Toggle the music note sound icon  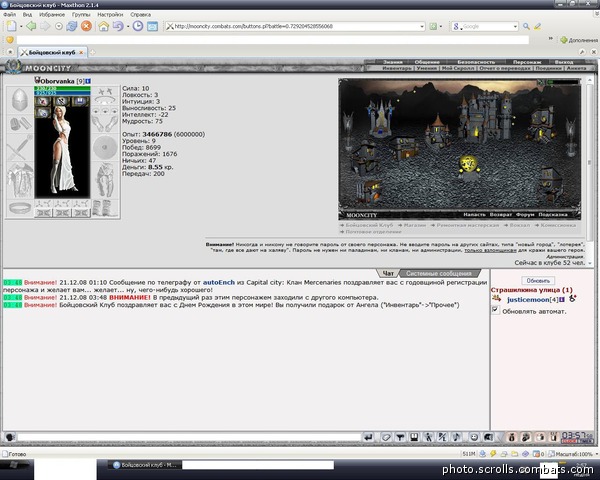point(456,437)
